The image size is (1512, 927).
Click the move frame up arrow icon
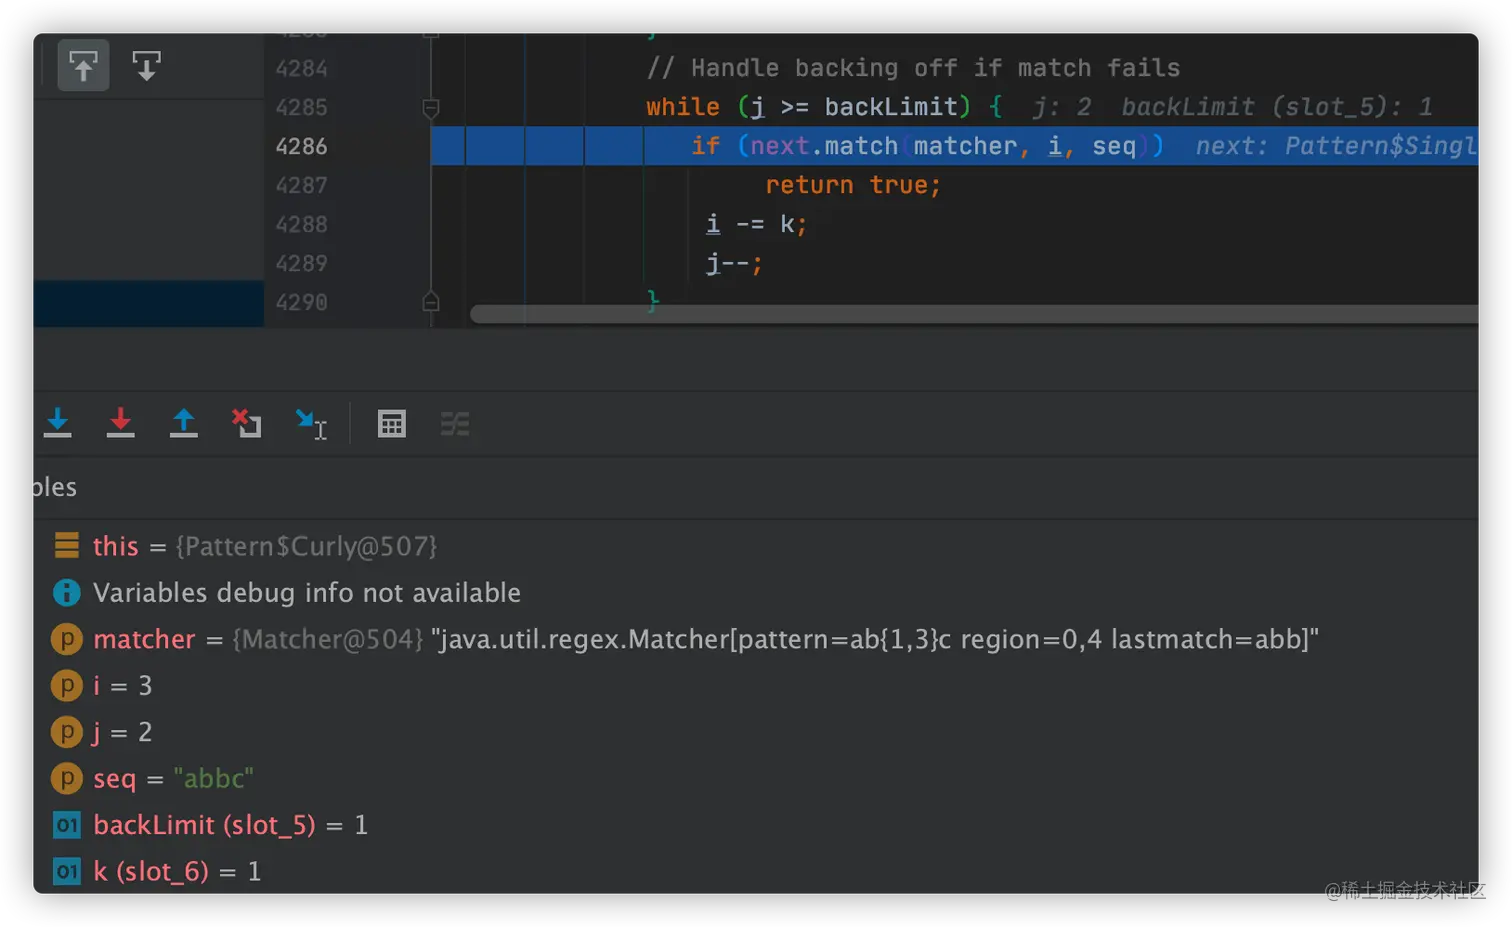click(83, 66)
